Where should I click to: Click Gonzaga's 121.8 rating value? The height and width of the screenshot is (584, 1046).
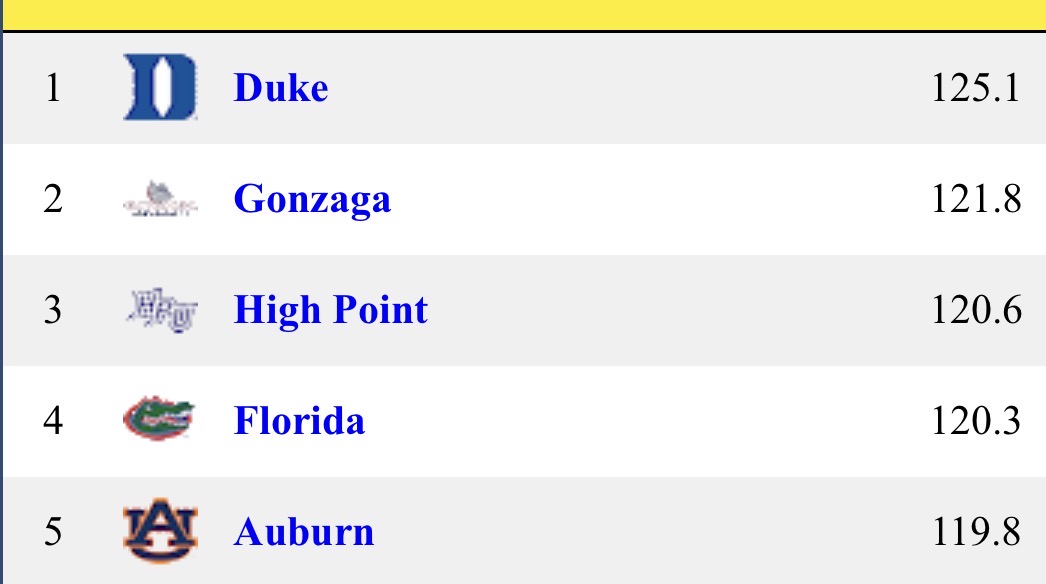(x=975, y=200)
